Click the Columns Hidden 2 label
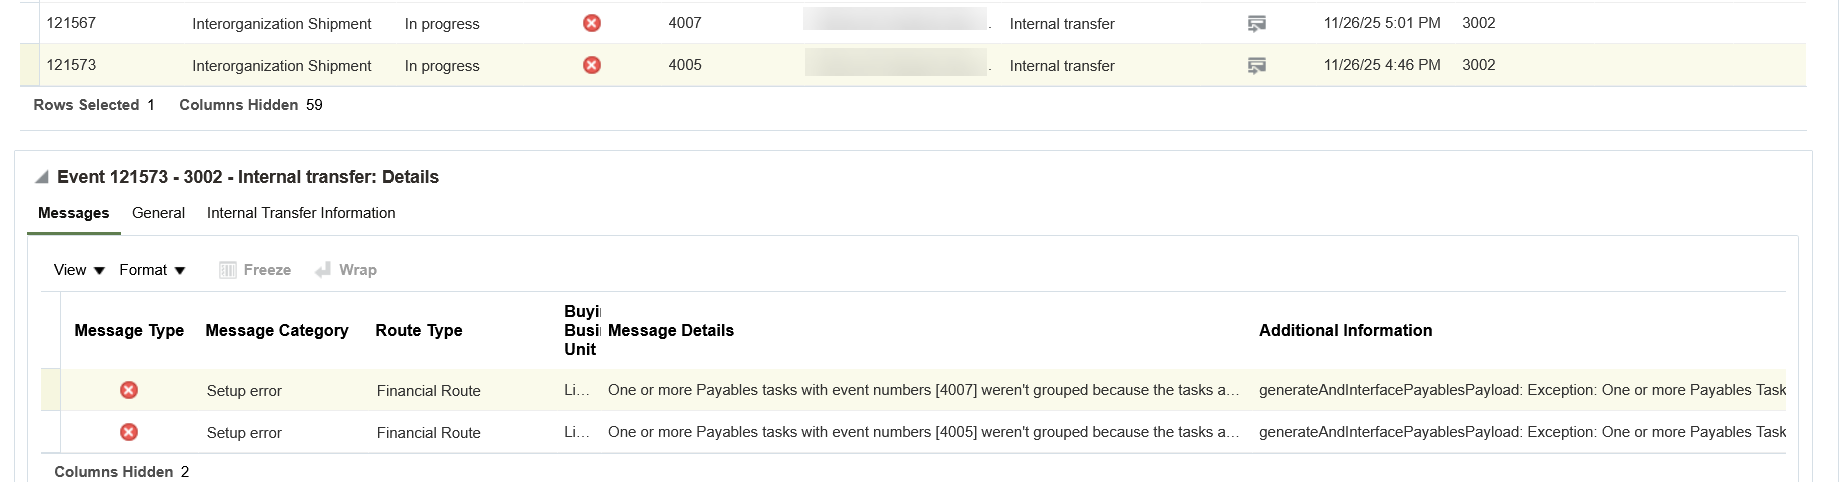The height and width of the screenshot is (482, 1839). coord(122,472)
